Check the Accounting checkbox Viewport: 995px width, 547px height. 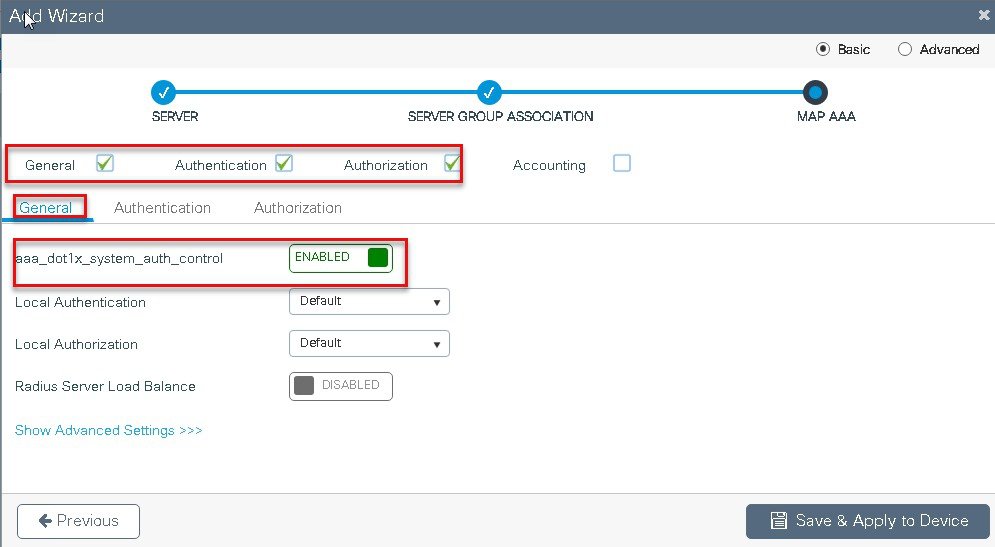pyautogui.click(x=622, y=163)
